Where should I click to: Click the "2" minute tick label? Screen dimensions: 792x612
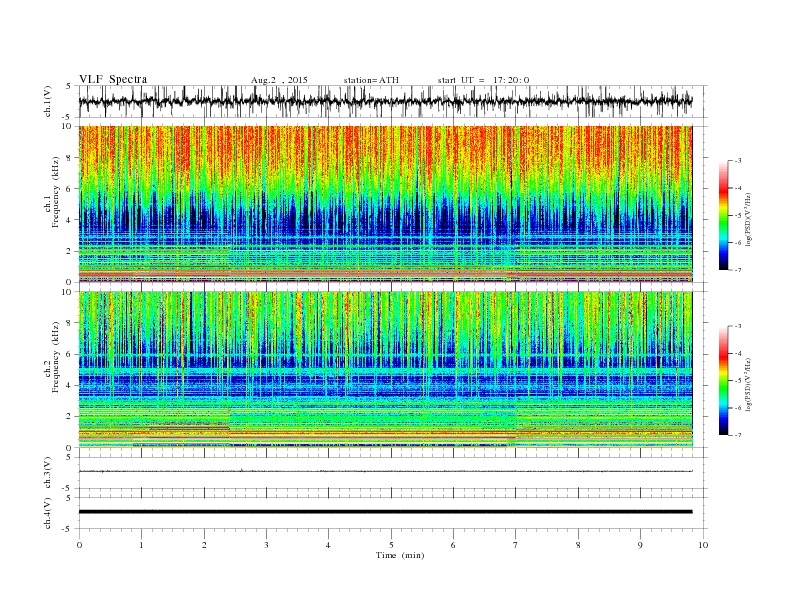coord(204,545)
